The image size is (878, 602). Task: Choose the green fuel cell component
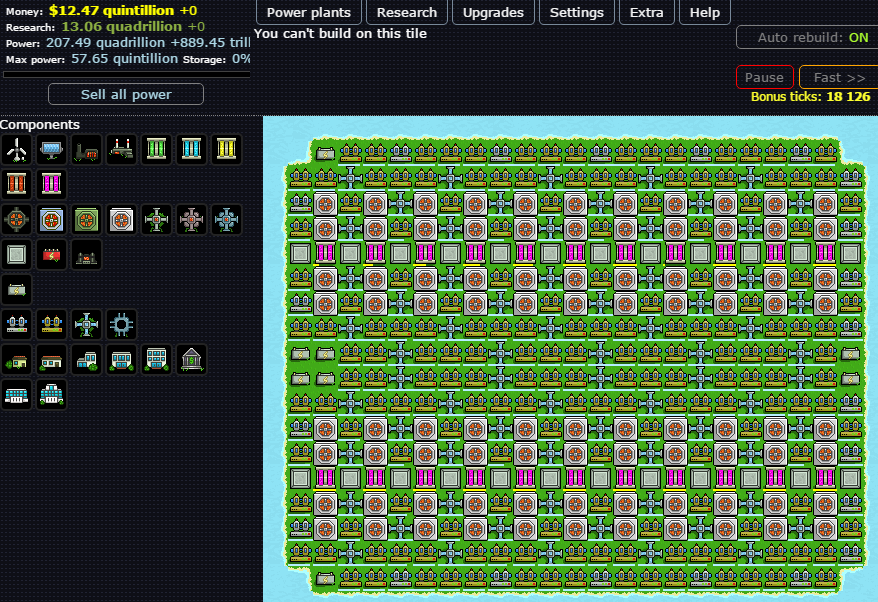point(156,150)
